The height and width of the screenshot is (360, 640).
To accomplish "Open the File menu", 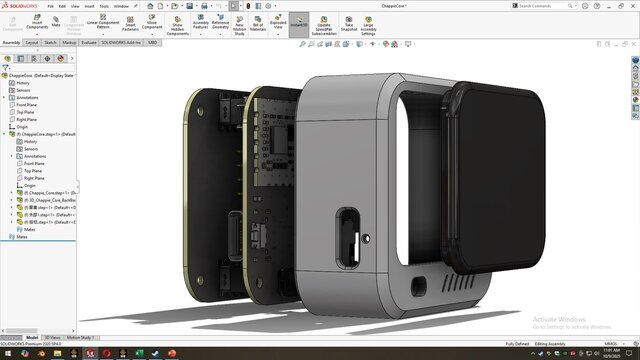I will click(x=50, y=6).
